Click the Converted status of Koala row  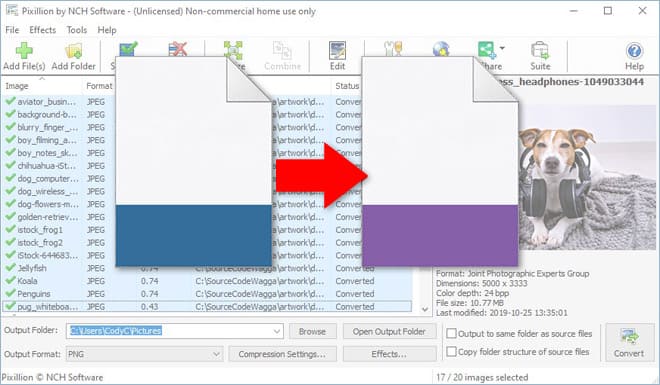(355, 281)
